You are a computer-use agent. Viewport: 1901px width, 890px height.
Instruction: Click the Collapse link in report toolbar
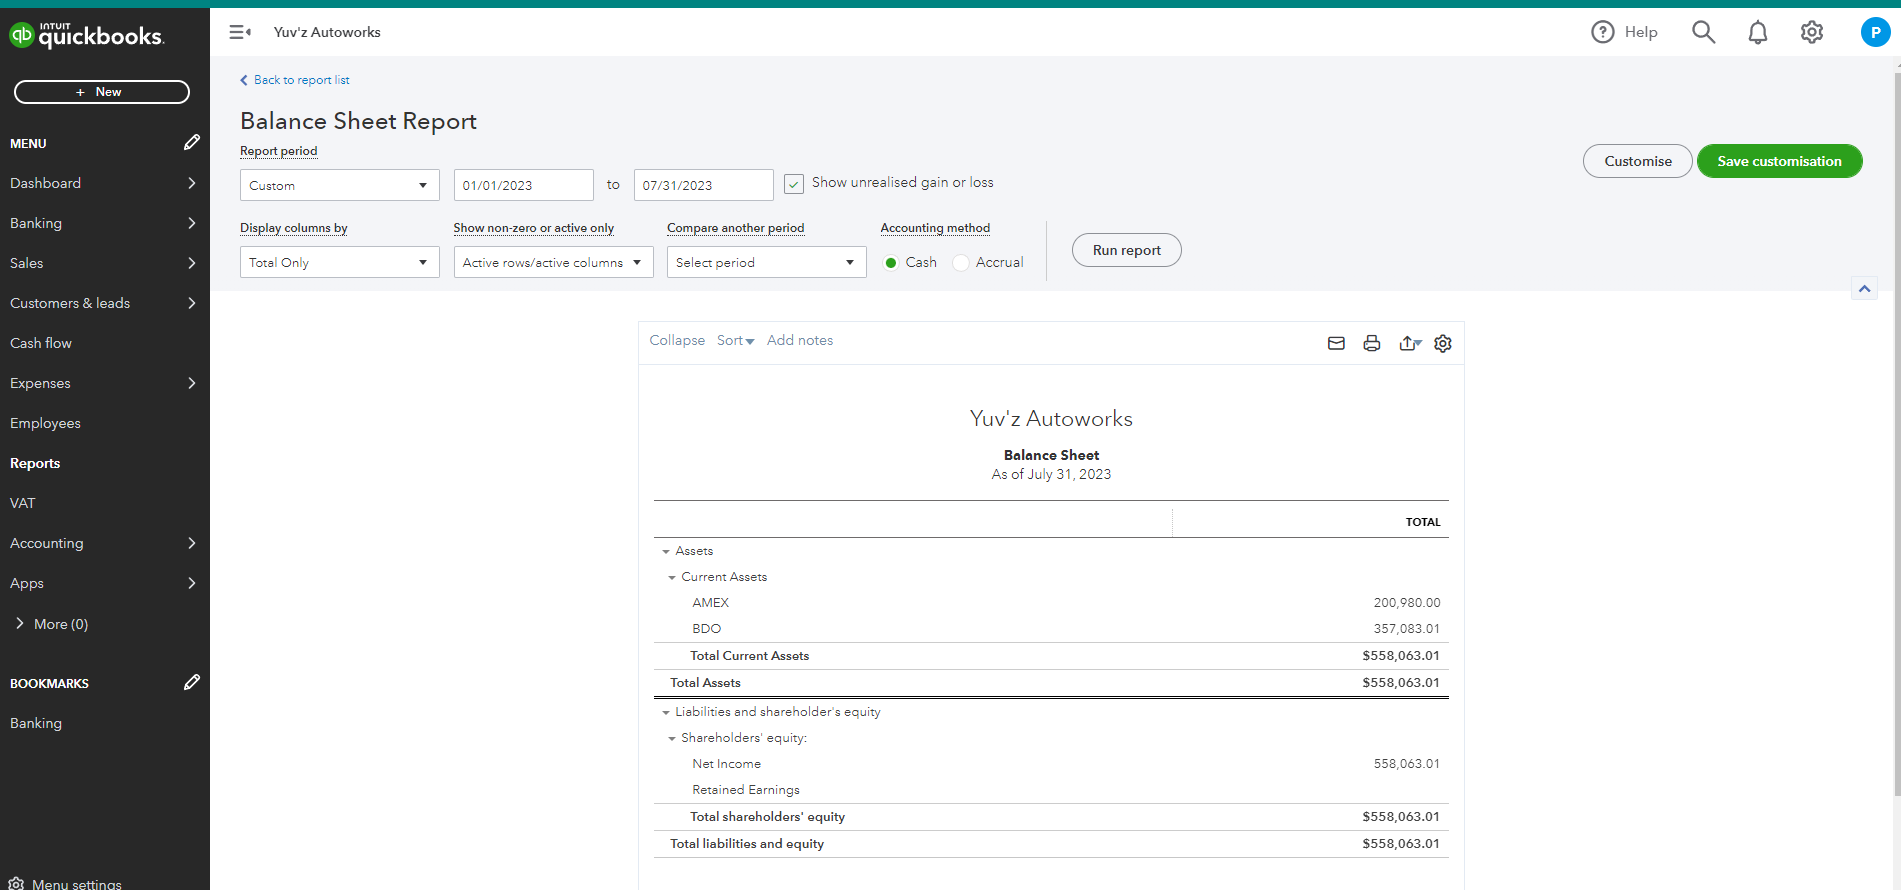(x=677, y=340)
